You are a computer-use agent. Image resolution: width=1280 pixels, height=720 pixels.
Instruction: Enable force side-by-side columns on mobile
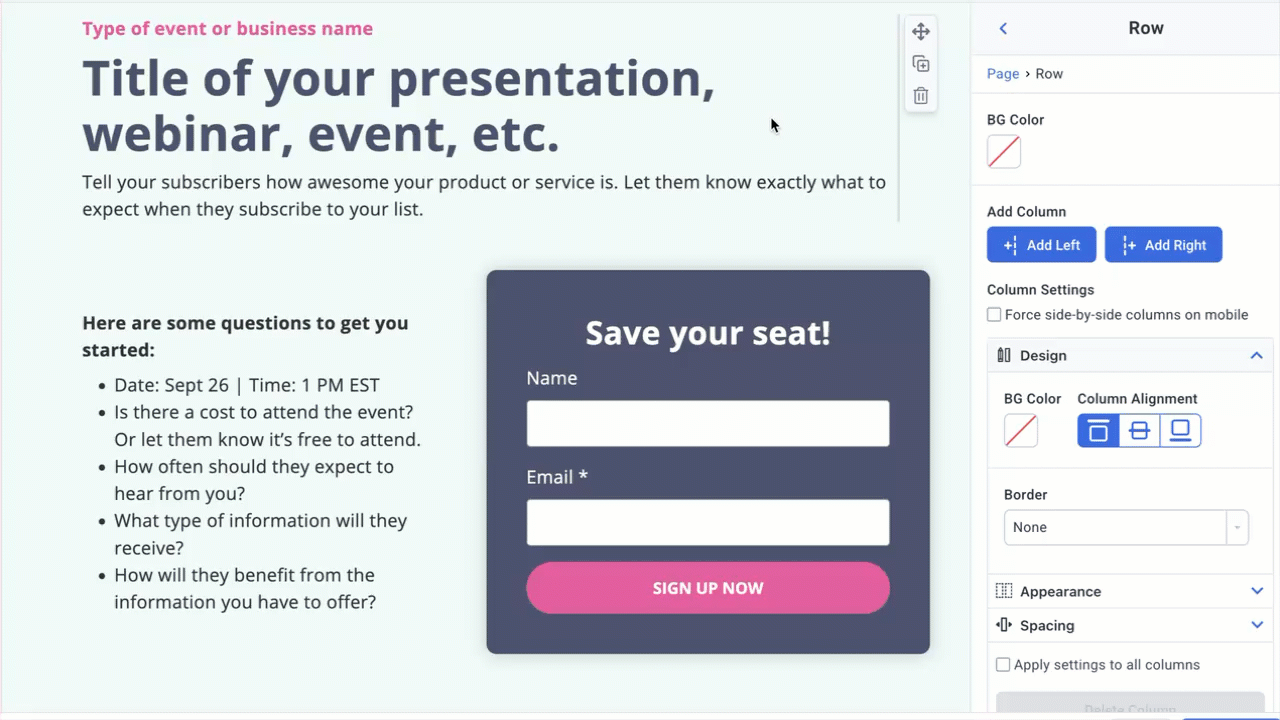(994, 314)
